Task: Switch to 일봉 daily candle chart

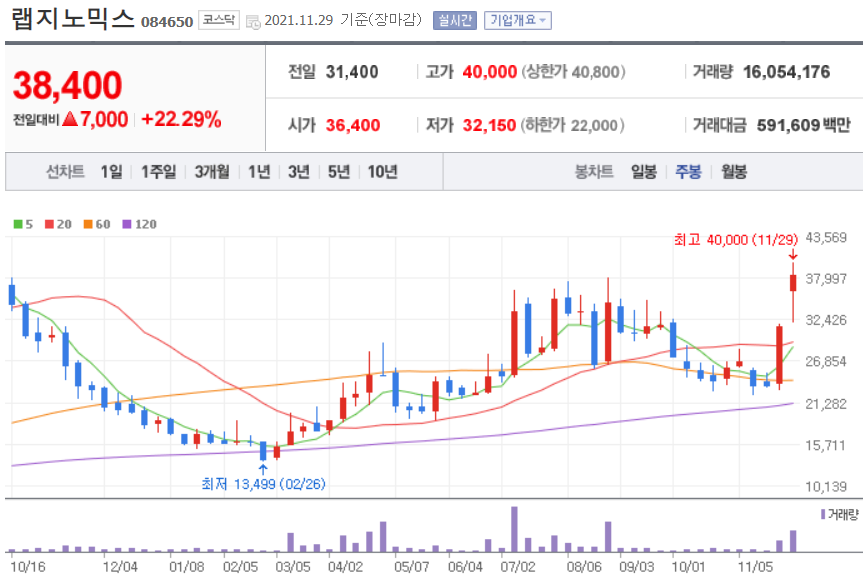Action: point(644,172)
